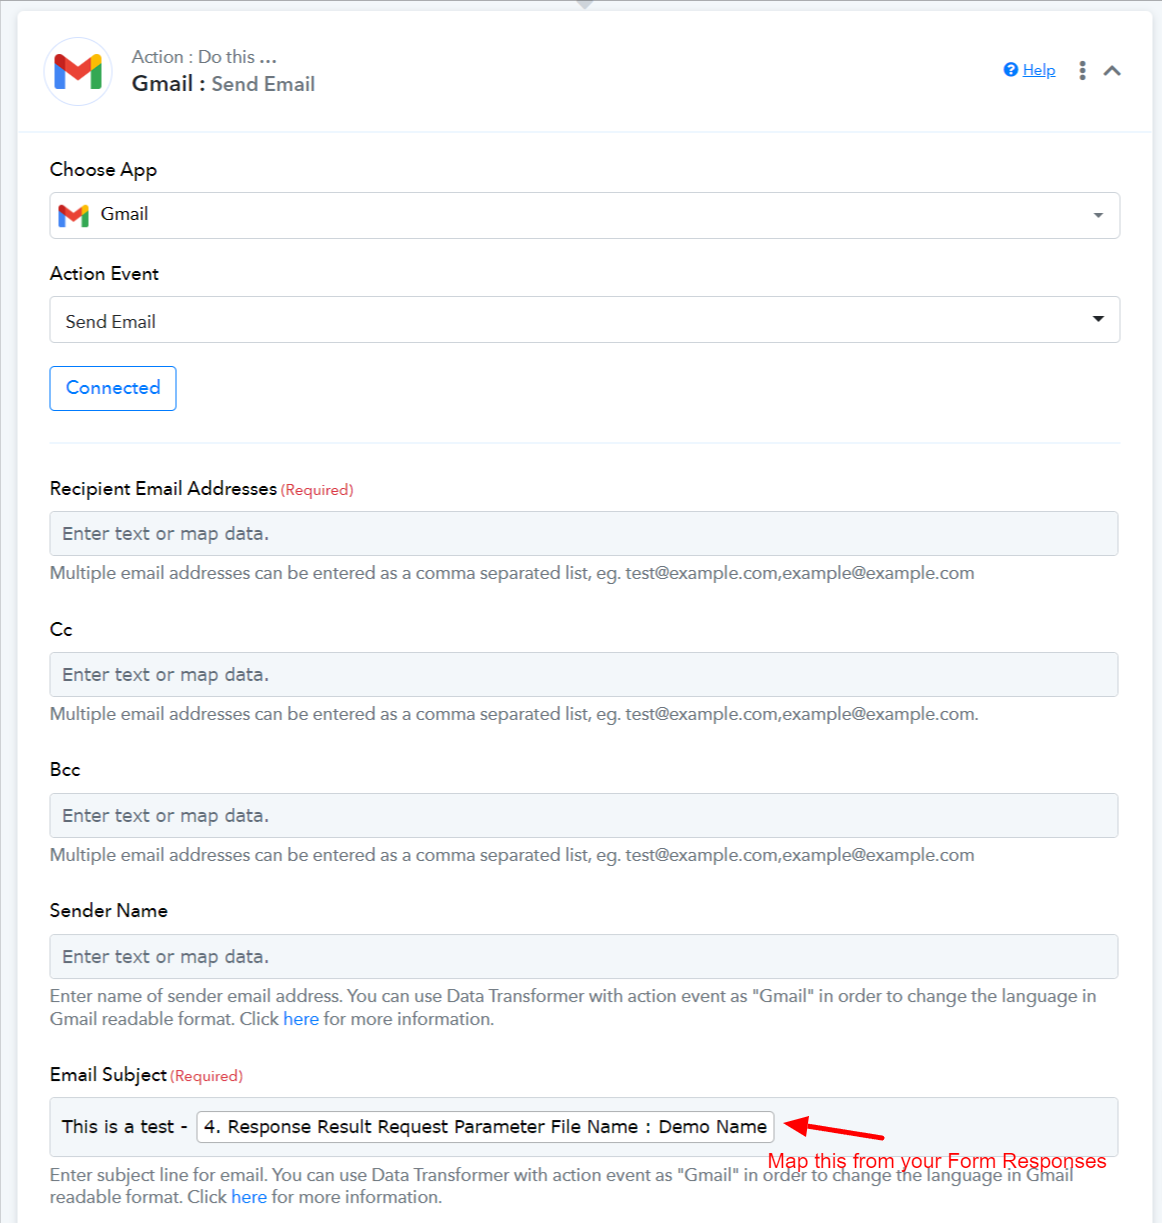Click the blue Help question mark icon
This screenshot has width=1162, height=1223.
1011,69
